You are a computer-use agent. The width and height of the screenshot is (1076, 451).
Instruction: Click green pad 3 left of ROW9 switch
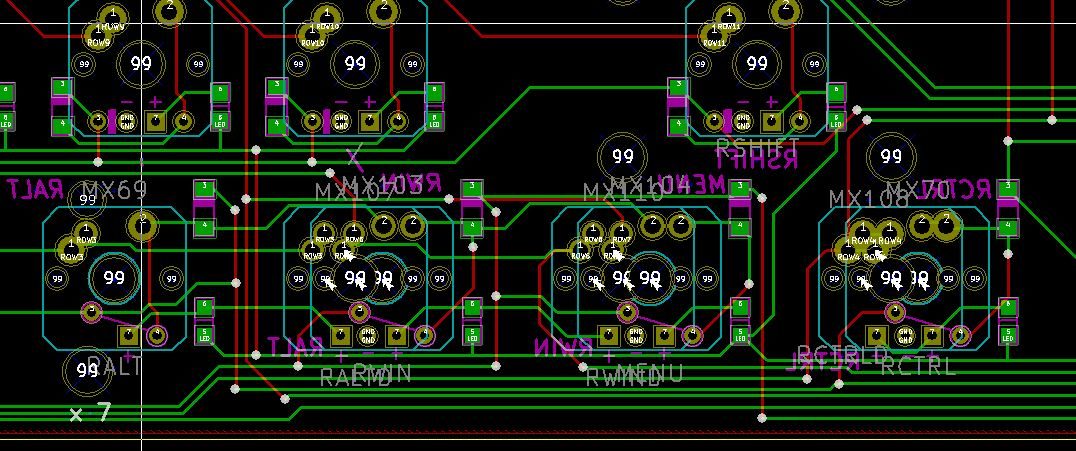62,87
